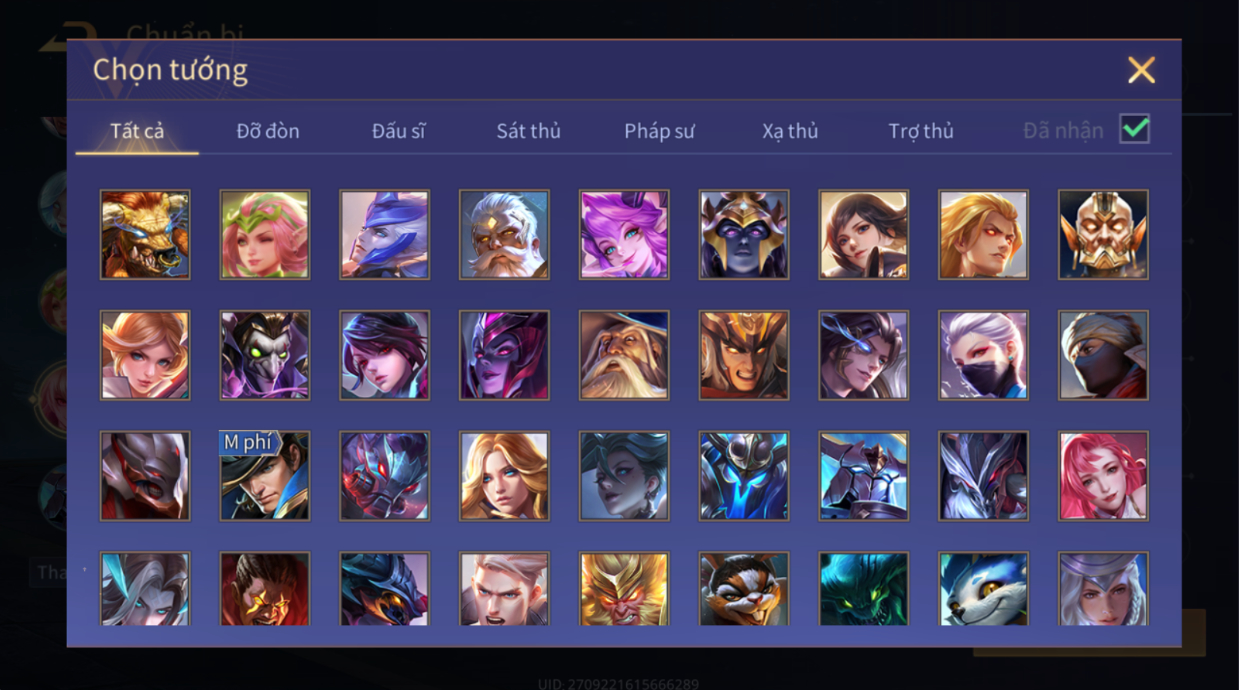
Task: Choose the golden bald armored hero
Action: point(1103,234)
